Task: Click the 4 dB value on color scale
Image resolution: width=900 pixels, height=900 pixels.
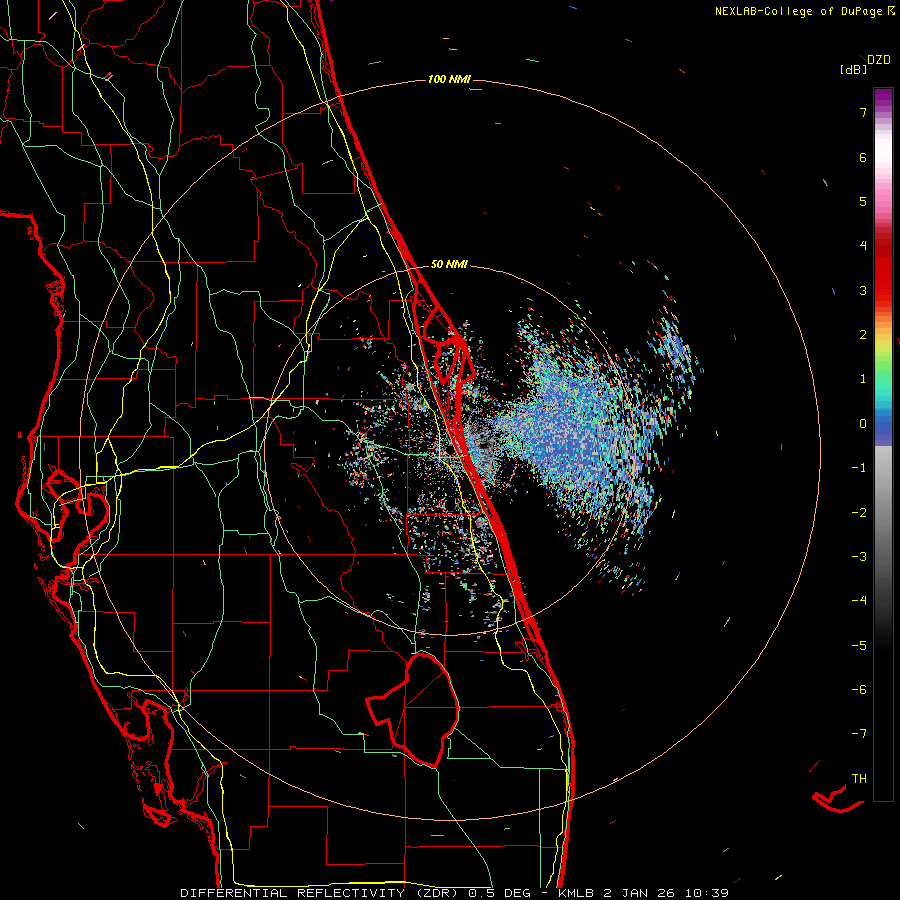Action: [863, 246]
